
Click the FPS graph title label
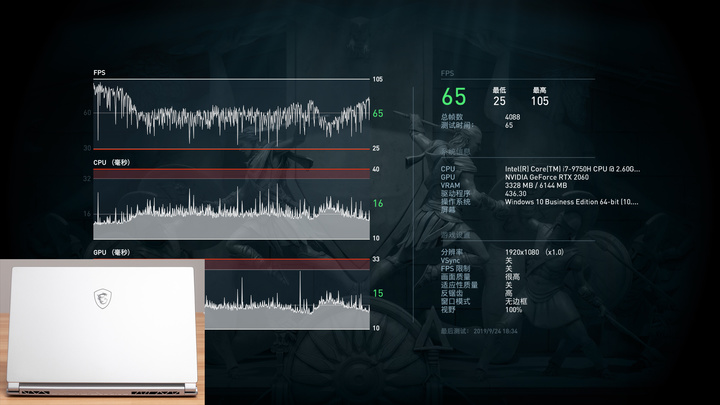pos(99,73)
